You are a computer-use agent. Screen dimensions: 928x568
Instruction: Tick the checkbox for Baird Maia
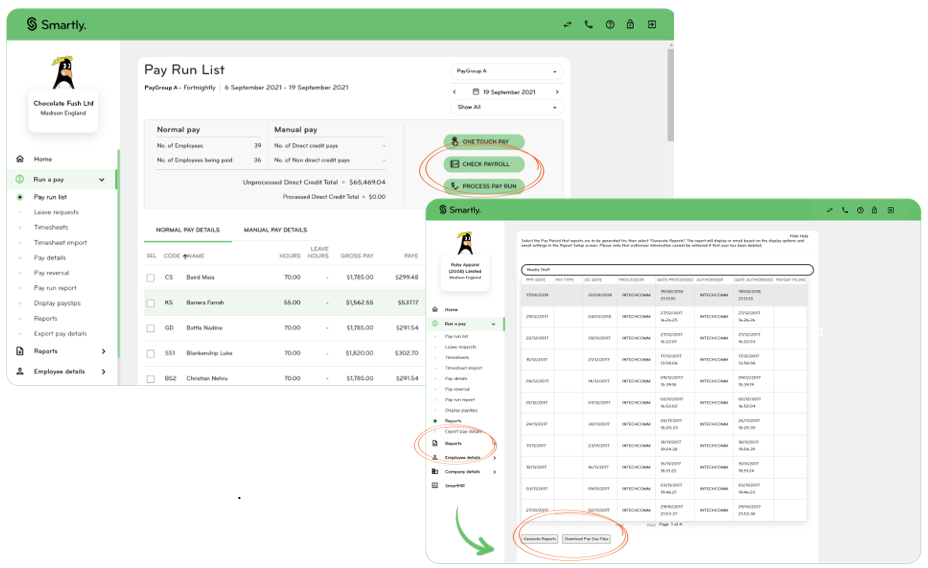coord(151,277)
